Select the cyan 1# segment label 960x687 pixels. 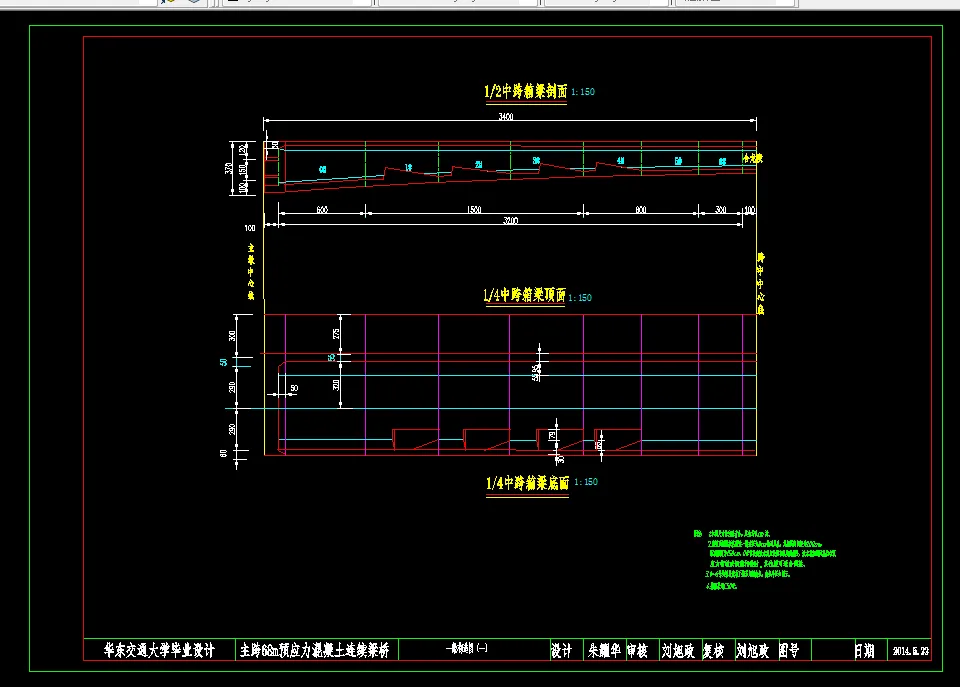pyautogui.click(x=408, y=167)
